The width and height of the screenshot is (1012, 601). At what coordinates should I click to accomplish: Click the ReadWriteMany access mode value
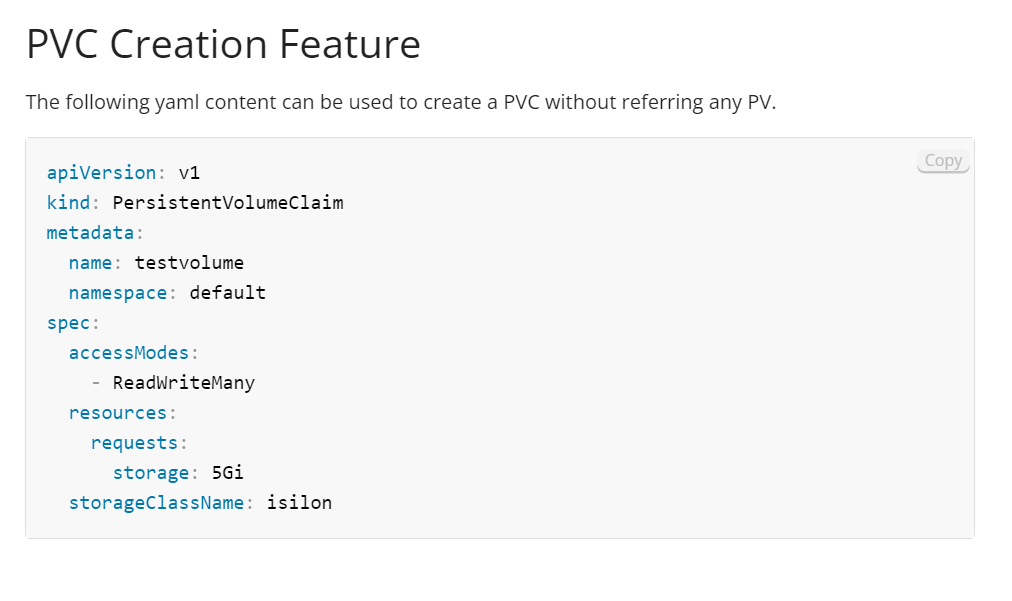(183, 382)
